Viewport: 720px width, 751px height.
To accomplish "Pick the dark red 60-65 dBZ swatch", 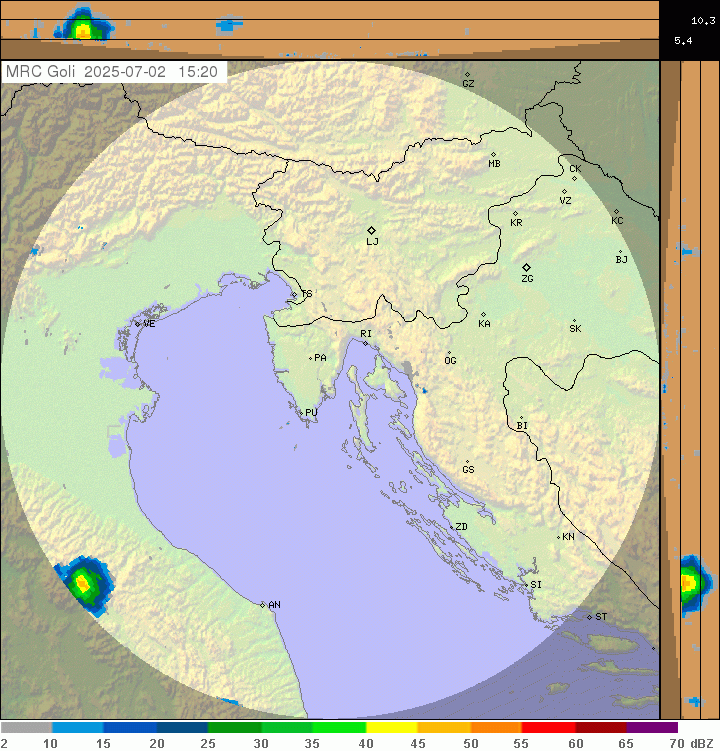I will tap(601, 728).
